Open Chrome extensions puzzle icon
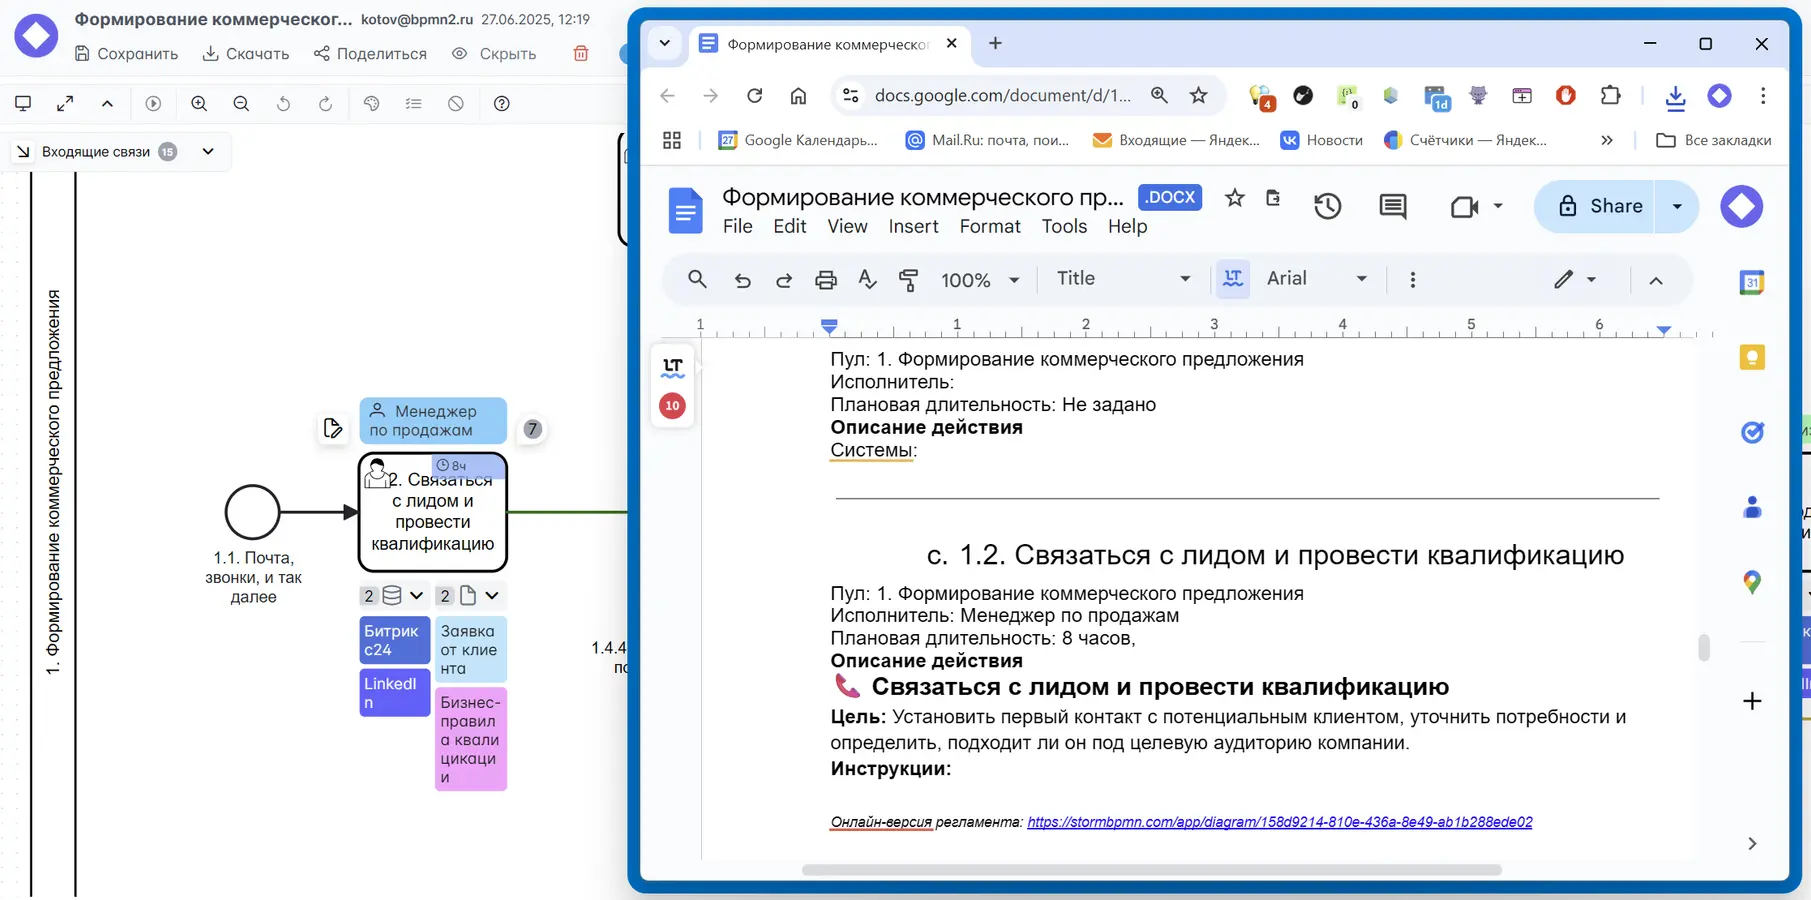This screenshot has height=900, width=1811. [1610, 95]
